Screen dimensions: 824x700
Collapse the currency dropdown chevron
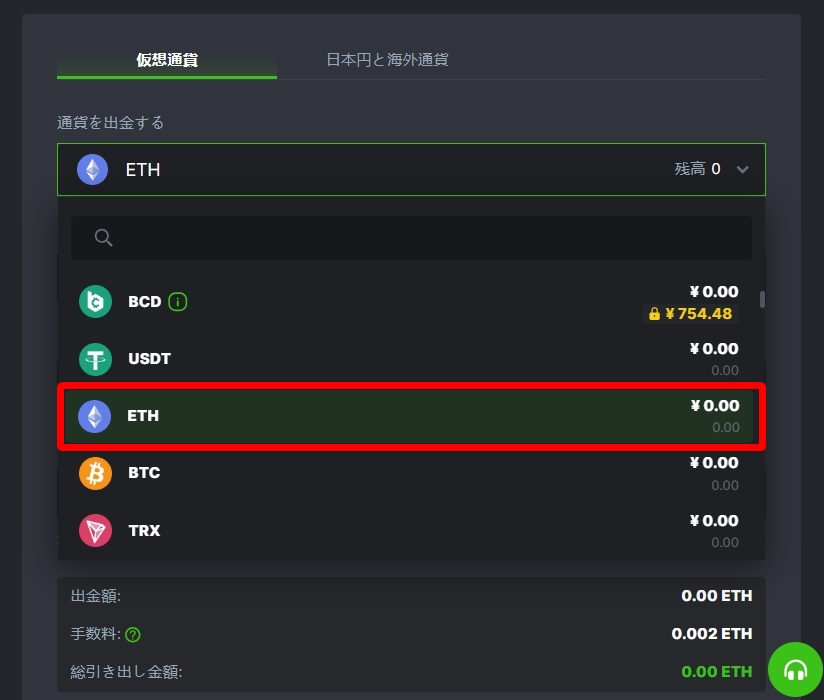click(x=742, y=169)
